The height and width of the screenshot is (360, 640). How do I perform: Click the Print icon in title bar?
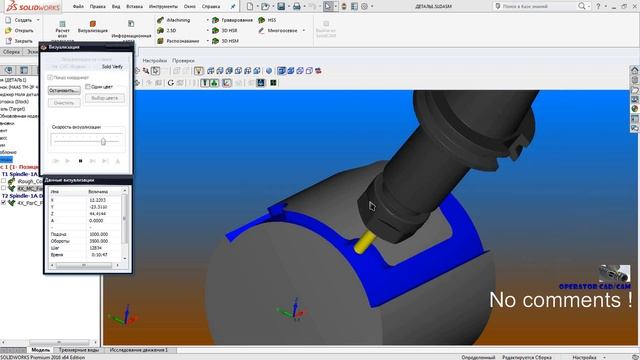coord(297,6)
